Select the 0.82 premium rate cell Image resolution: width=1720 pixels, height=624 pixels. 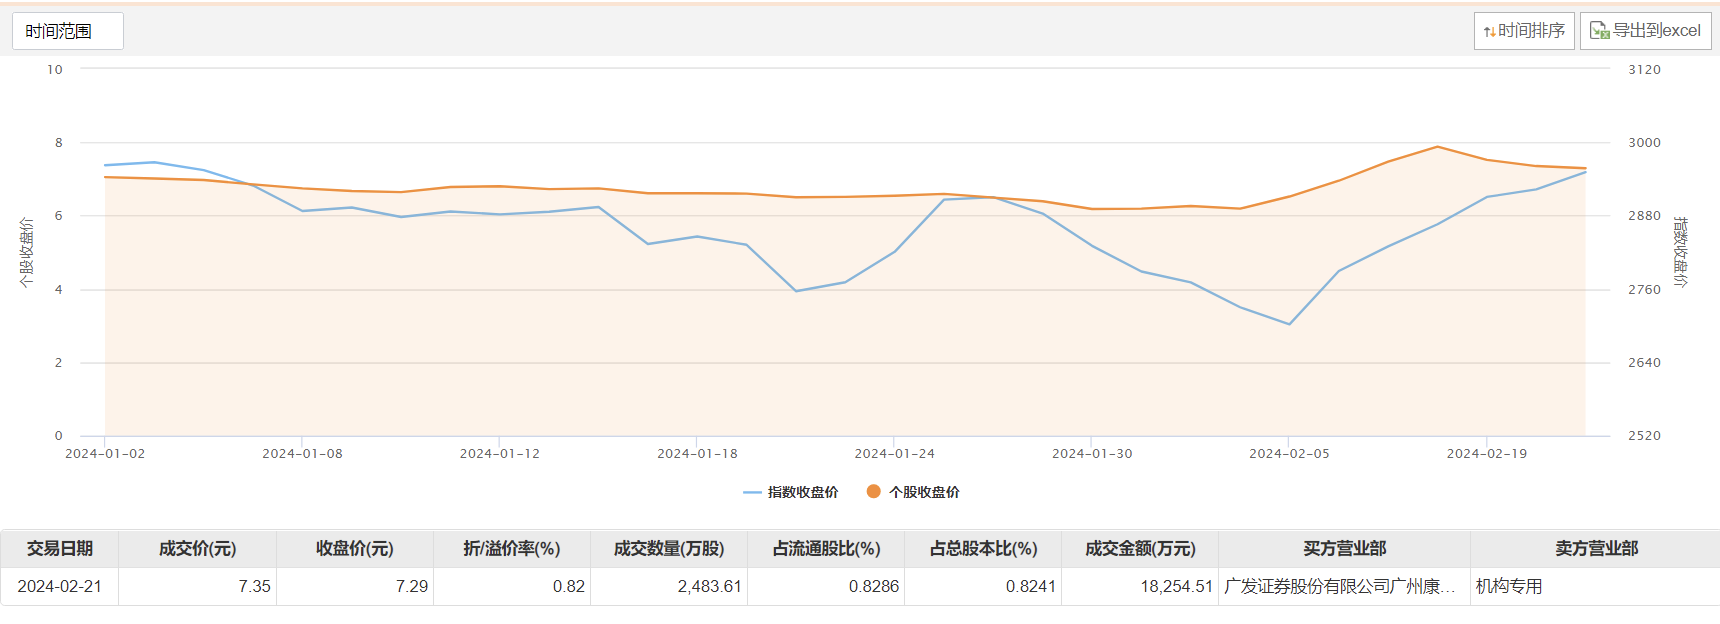pyautogui.click(x=512, y=586)
